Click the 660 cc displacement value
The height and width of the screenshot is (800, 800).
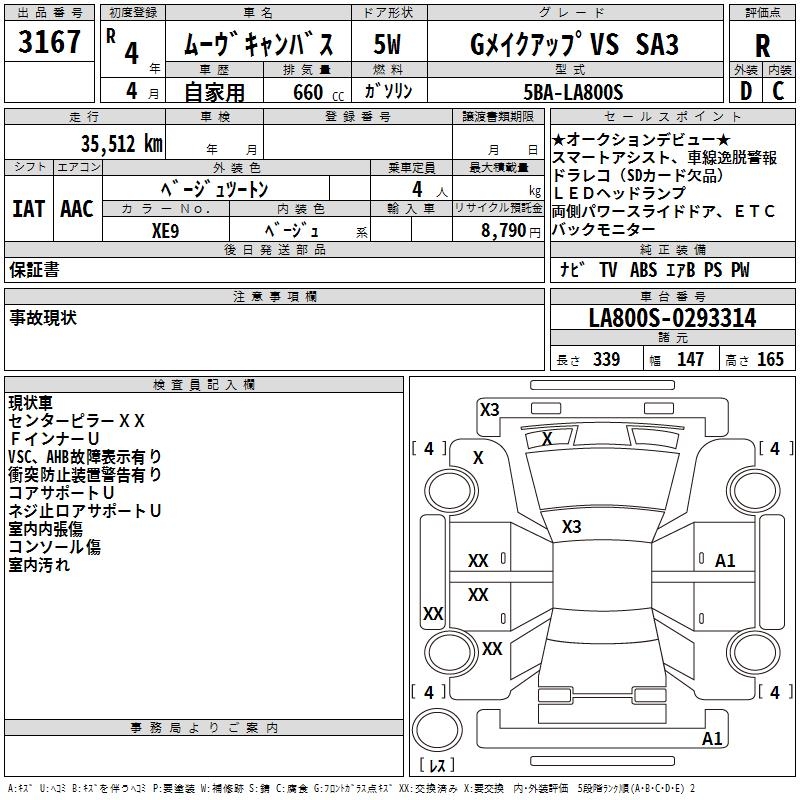tap(318, 92)
